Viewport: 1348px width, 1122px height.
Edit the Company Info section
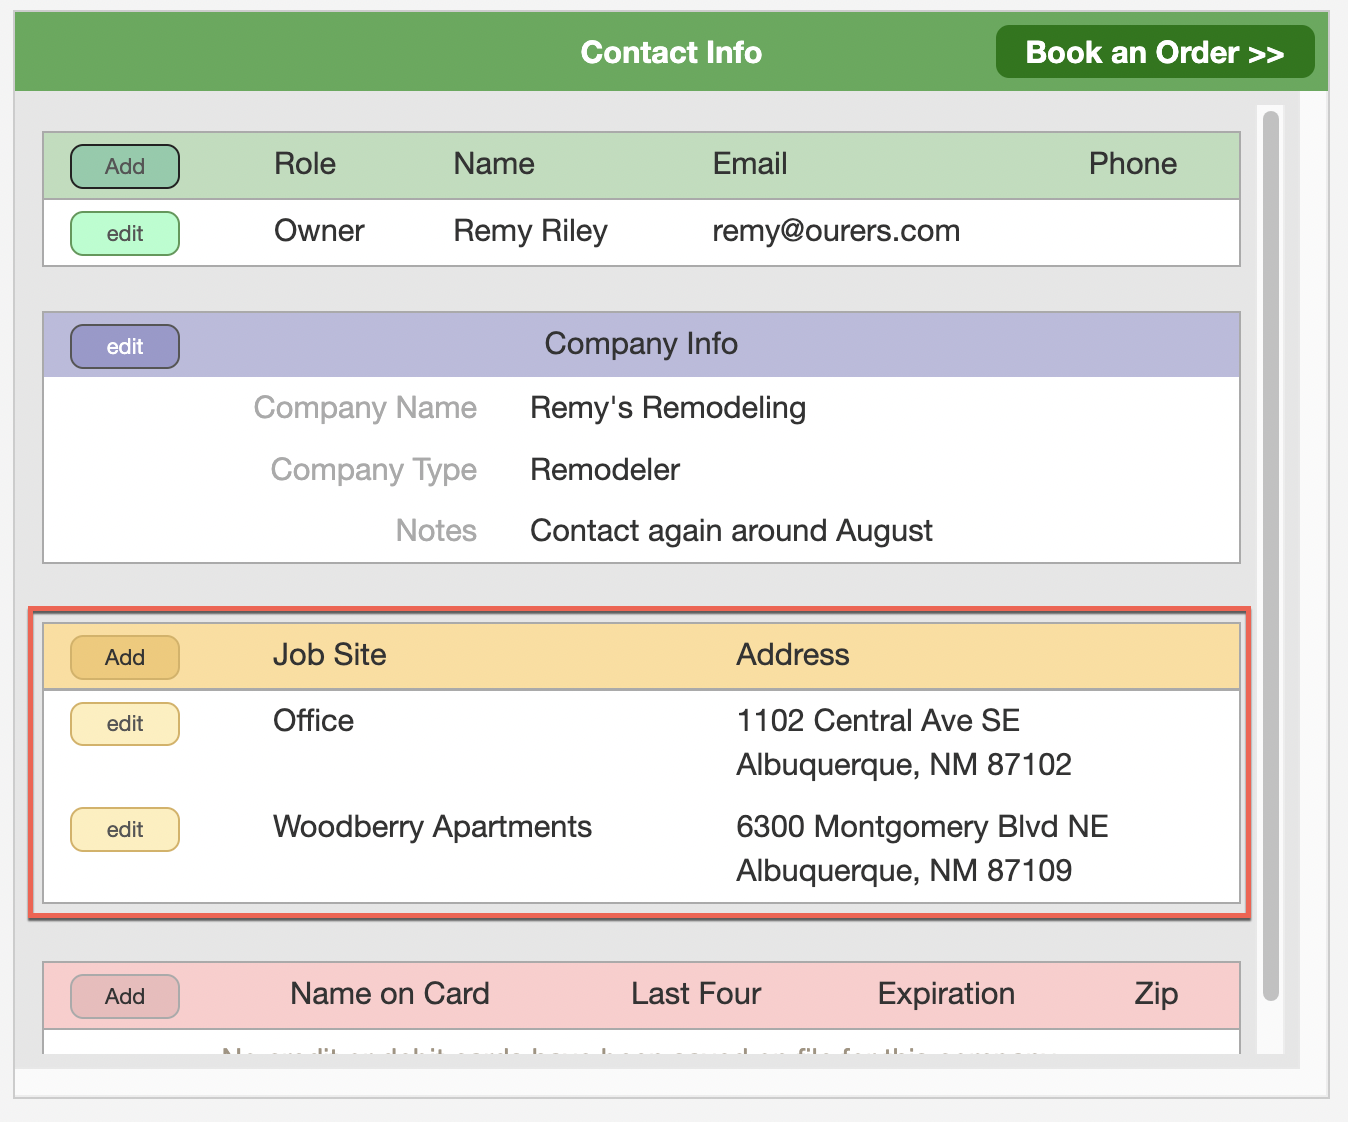point(125,346)
